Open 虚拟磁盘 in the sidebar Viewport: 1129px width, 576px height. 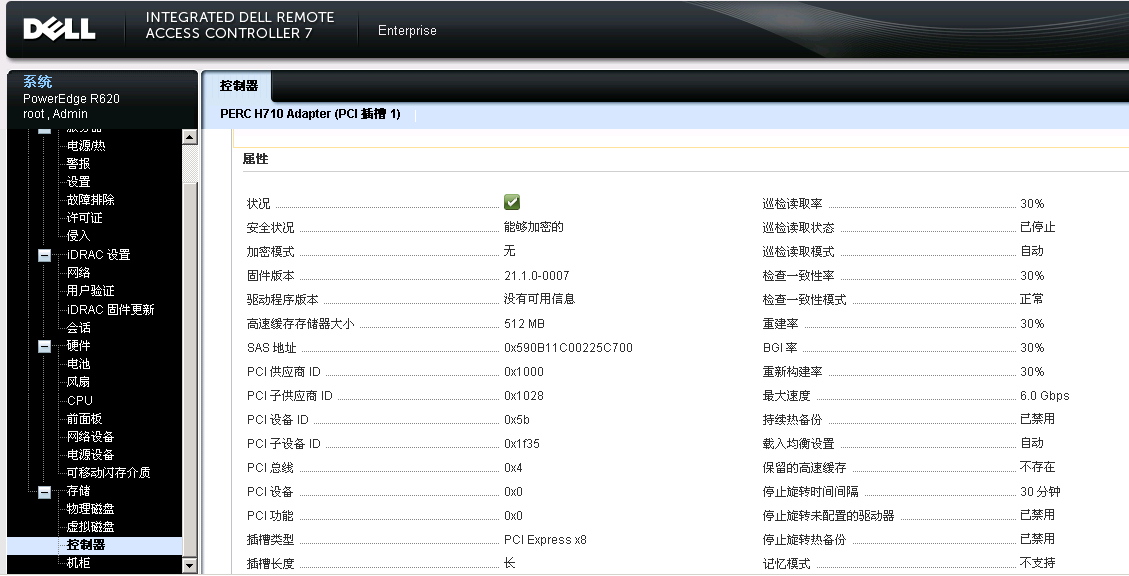[91, 526]
